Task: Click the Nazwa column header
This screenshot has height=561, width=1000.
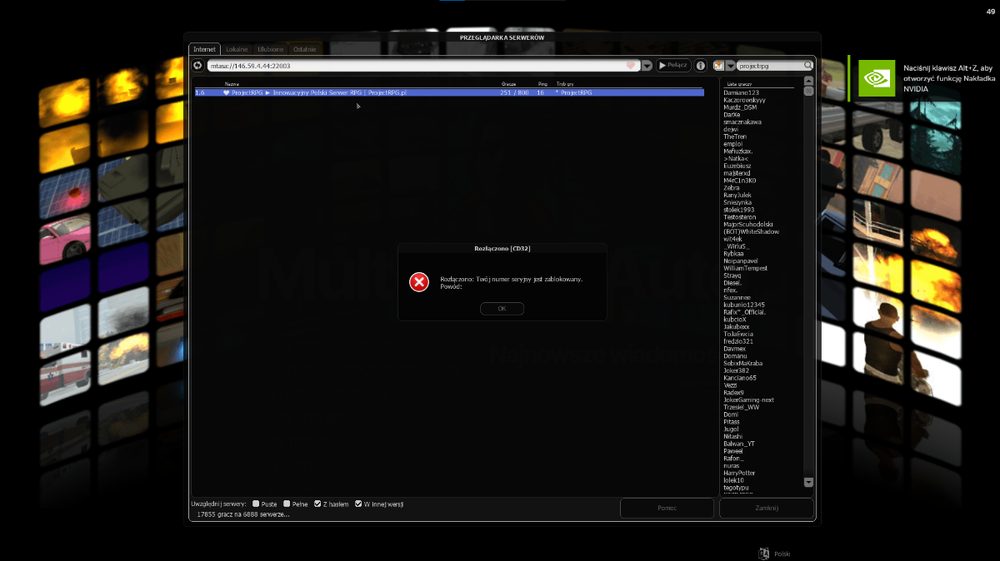Action: pyautogui.click(x=232, y=84)
